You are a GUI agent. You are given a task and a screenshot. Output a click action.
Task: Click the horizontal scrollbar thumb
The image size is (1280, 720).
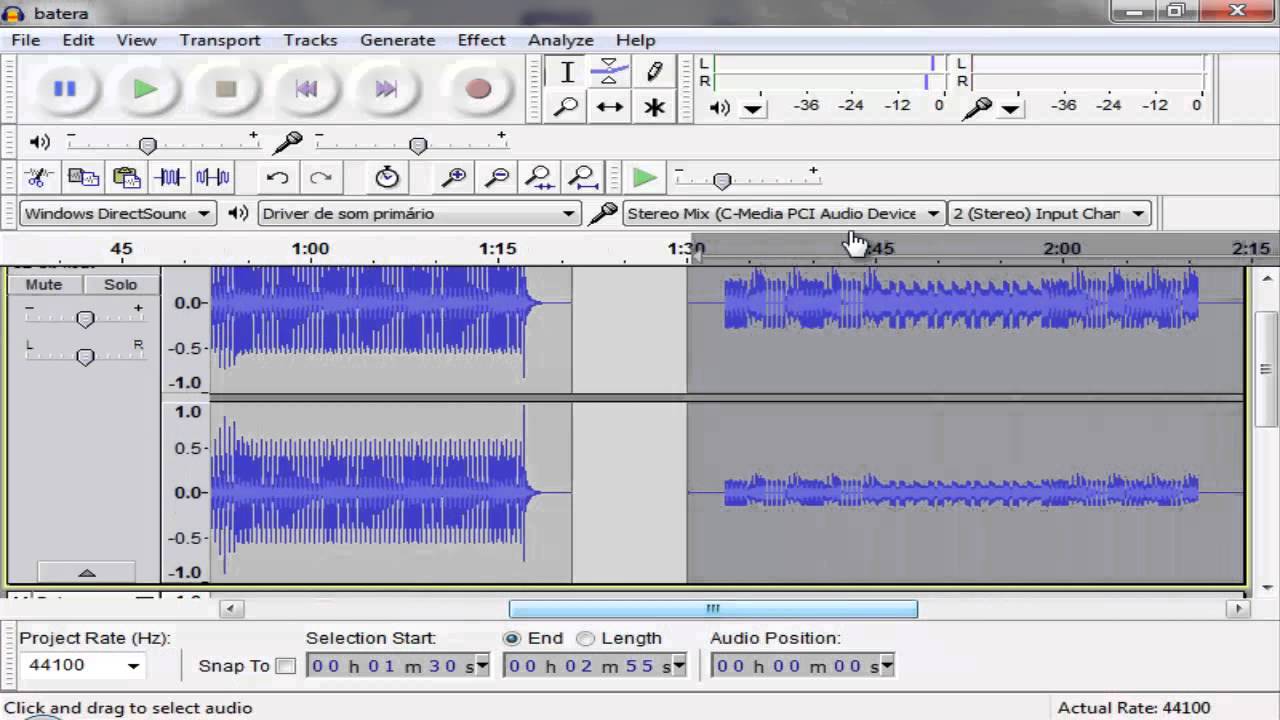click(x=713, y=608)
